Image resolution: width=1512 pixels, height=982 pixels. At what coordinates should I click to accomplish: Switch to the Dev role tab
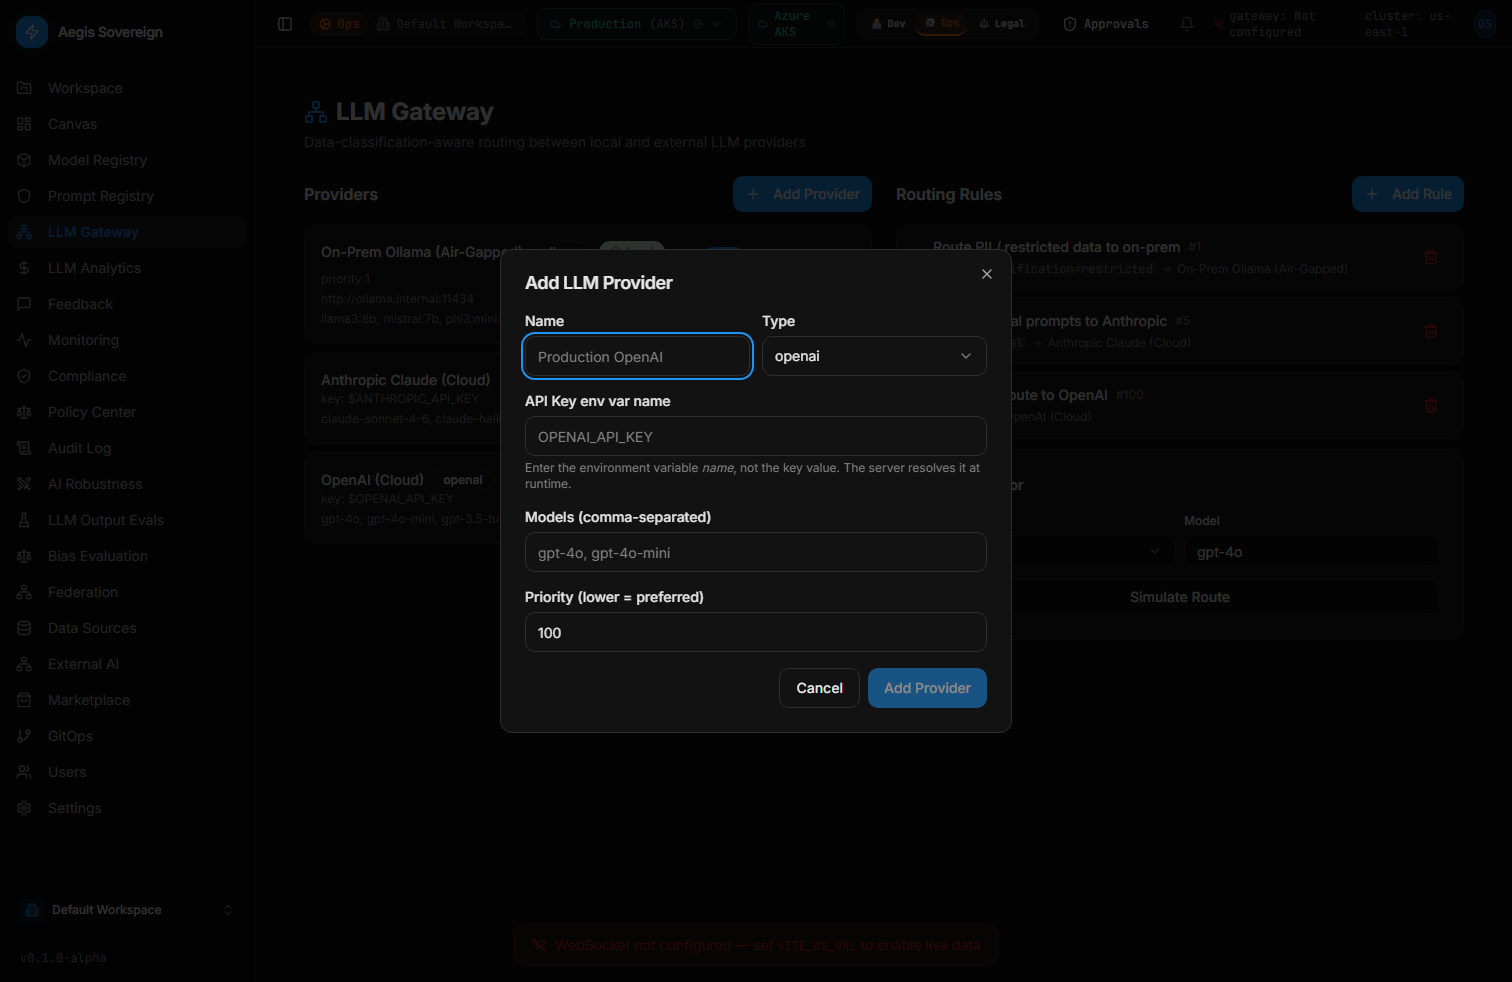pyautogui.click(x=888, y=24)
